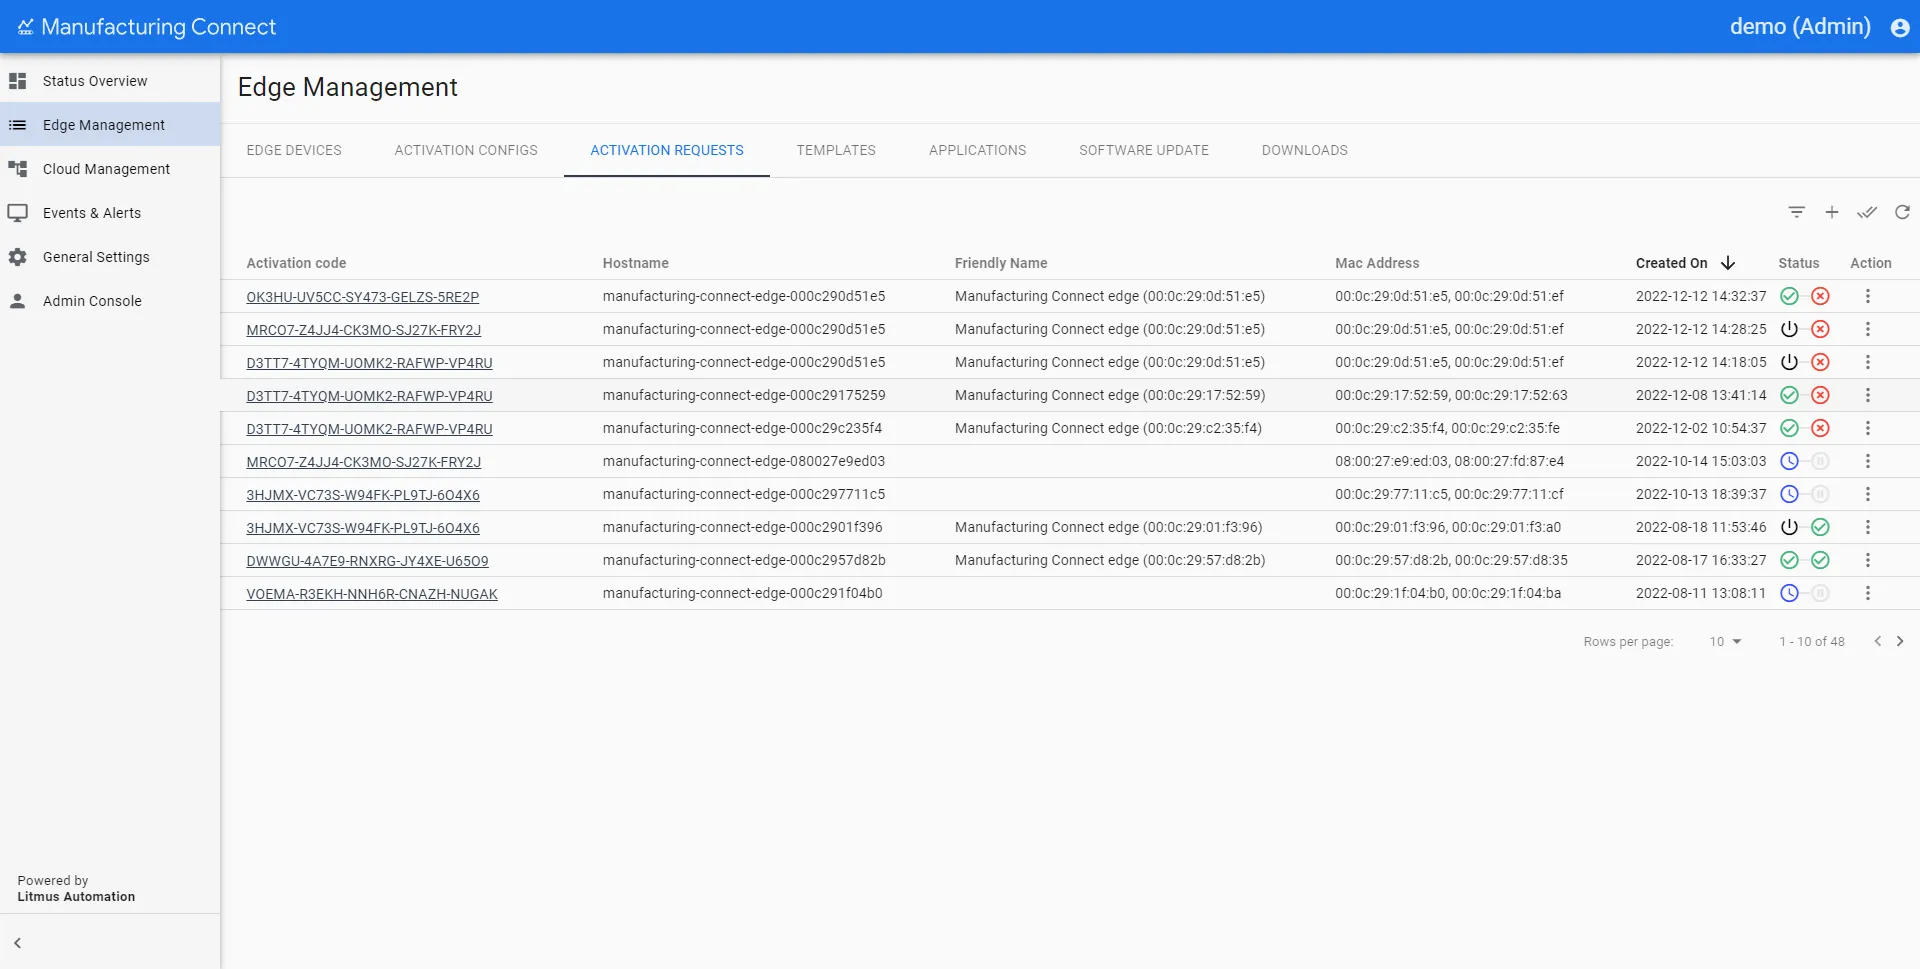Open the Software Update tab
Image resolution: width=1920 pixels, height=969 pixels.
[1144, 150]
